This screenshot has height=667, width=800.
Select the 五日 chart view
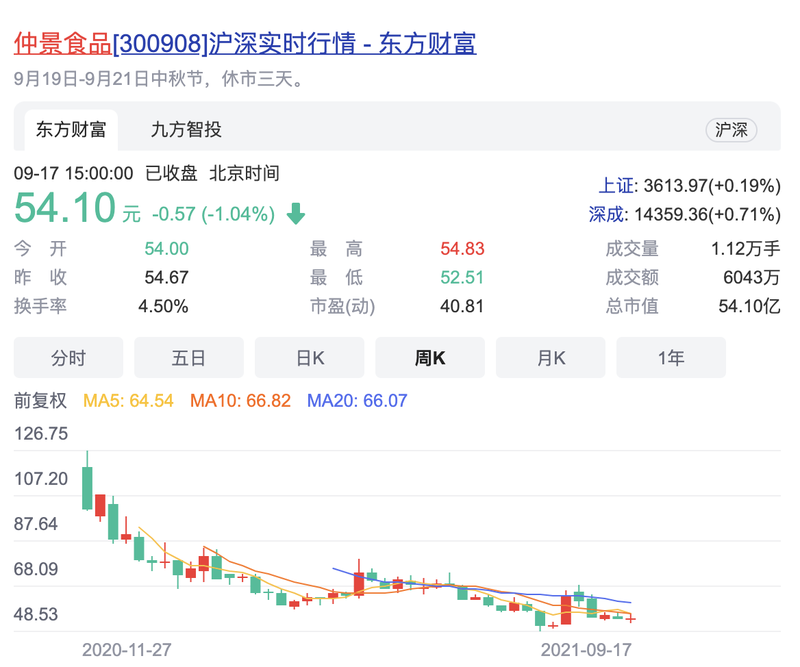click(189, 358)
